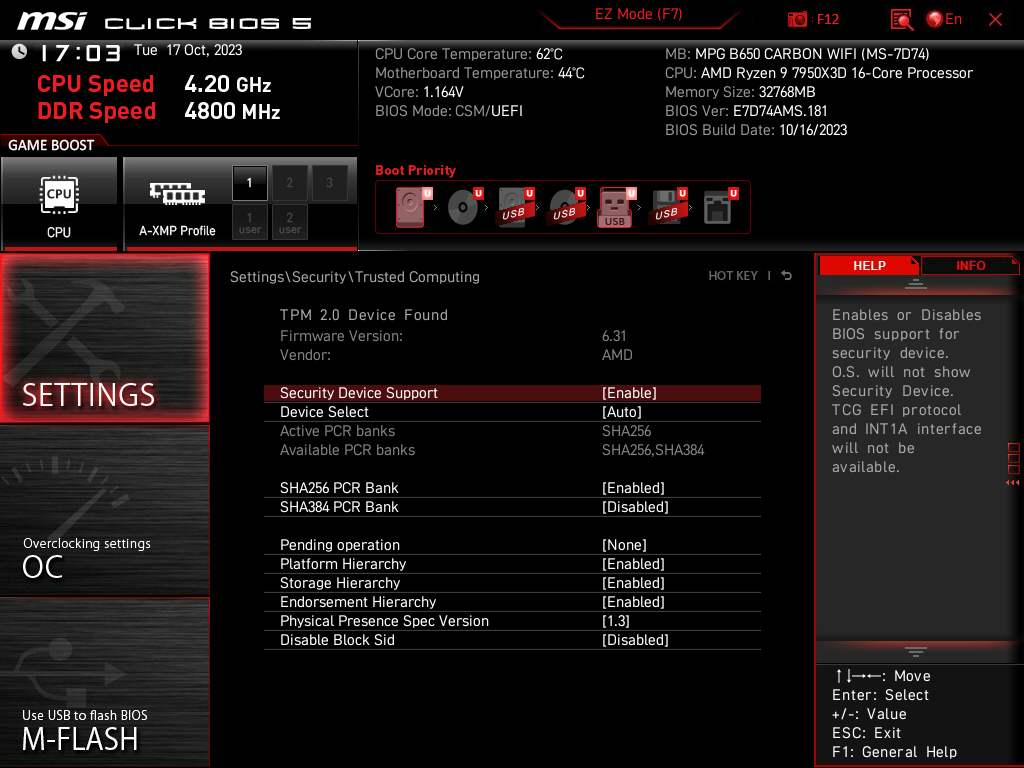
Task: Select the USB key boot device icon
Action: click(616, 207)
